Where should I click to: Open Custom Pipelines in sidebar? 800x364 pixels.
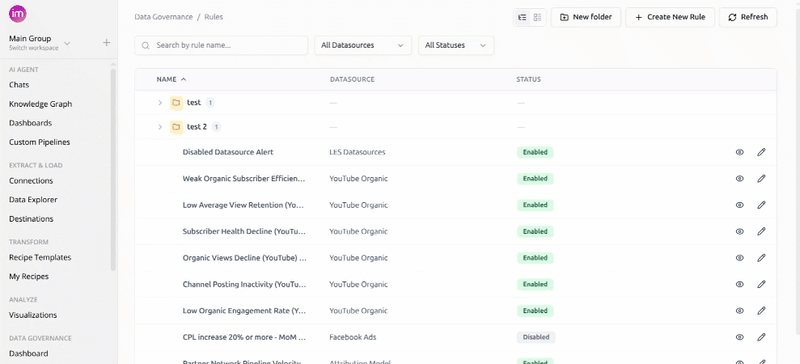[x=39, y=142]
